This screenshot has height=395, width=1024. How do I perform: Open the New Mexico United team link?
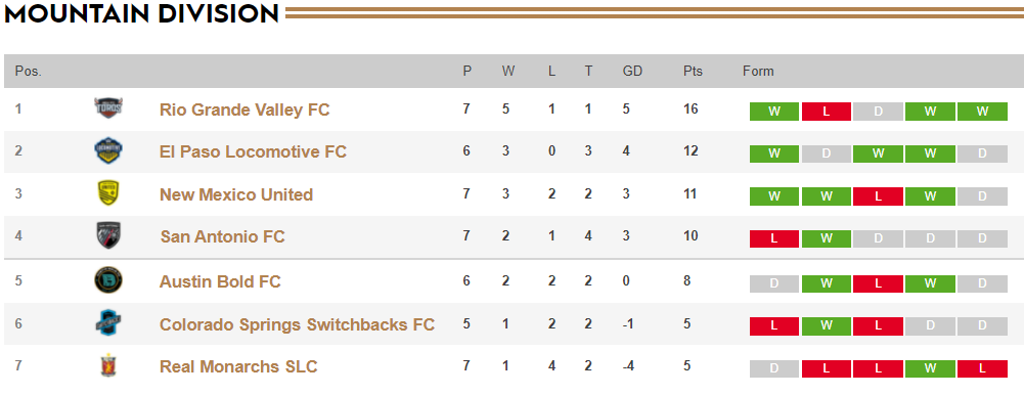(x=236, y=195)
